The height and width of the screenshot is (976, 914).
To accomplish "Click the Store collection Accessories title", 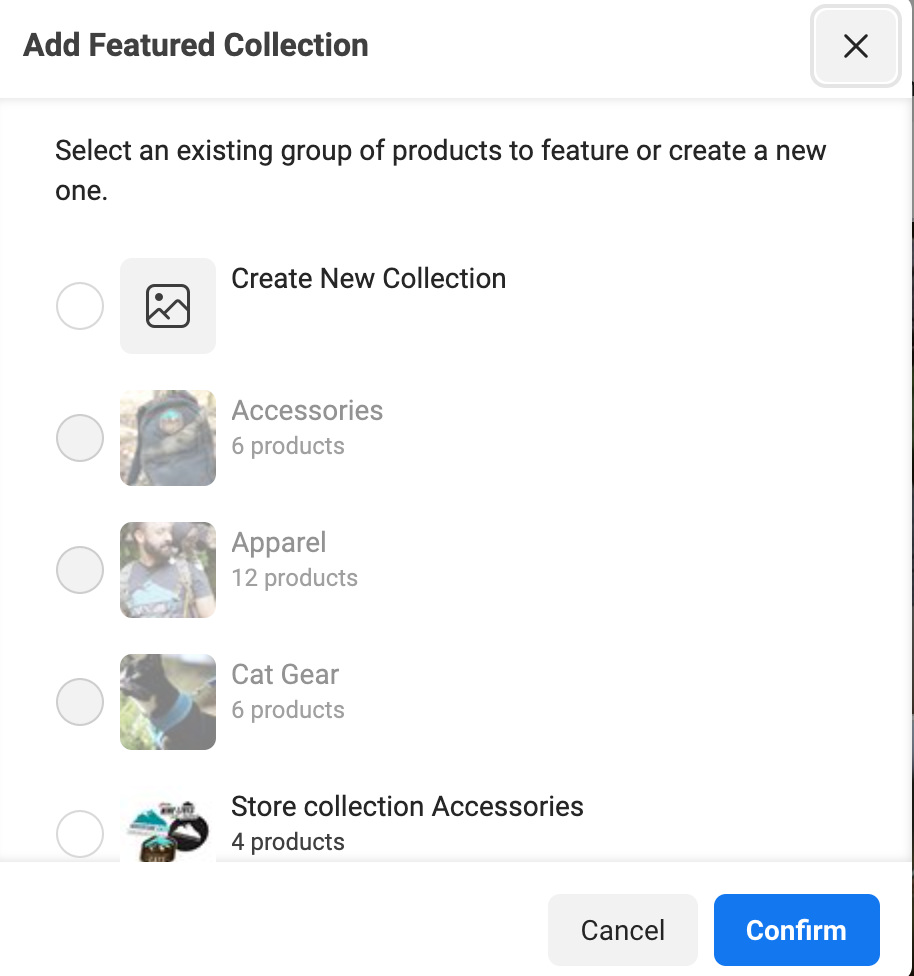I will tap(407, 806).
